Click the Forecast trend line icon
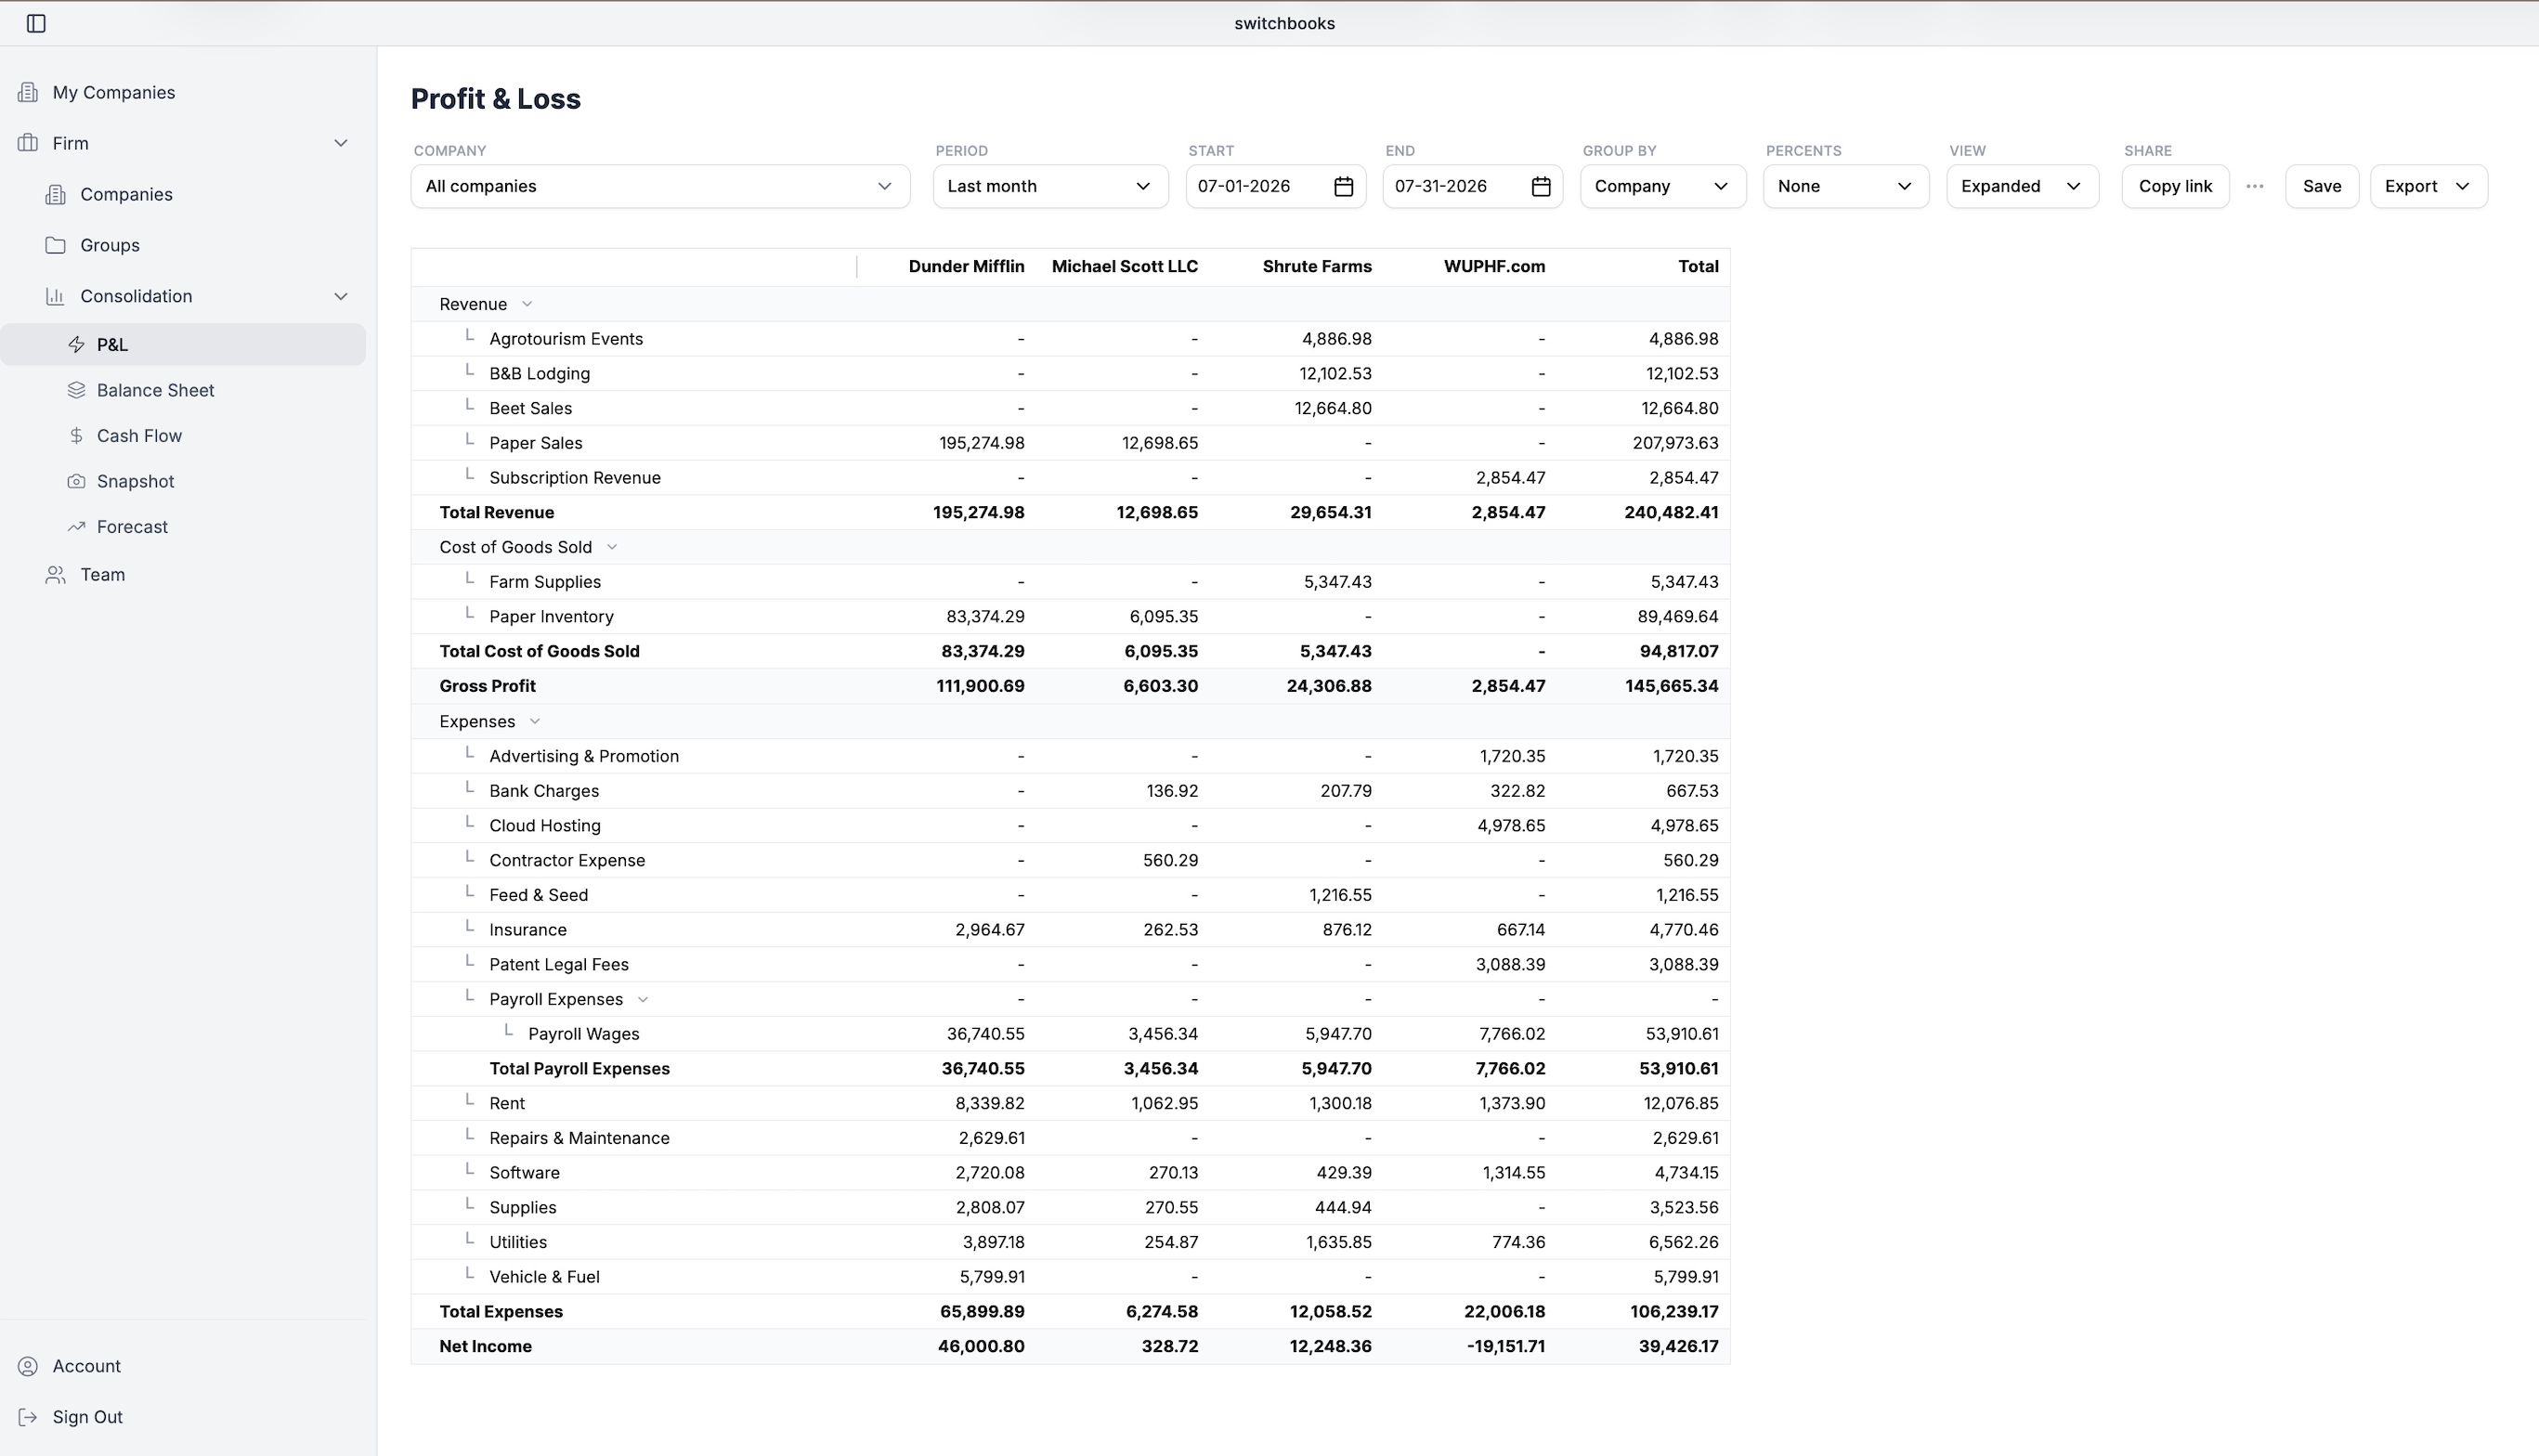 pyautogui.click(x=76, y=527)
